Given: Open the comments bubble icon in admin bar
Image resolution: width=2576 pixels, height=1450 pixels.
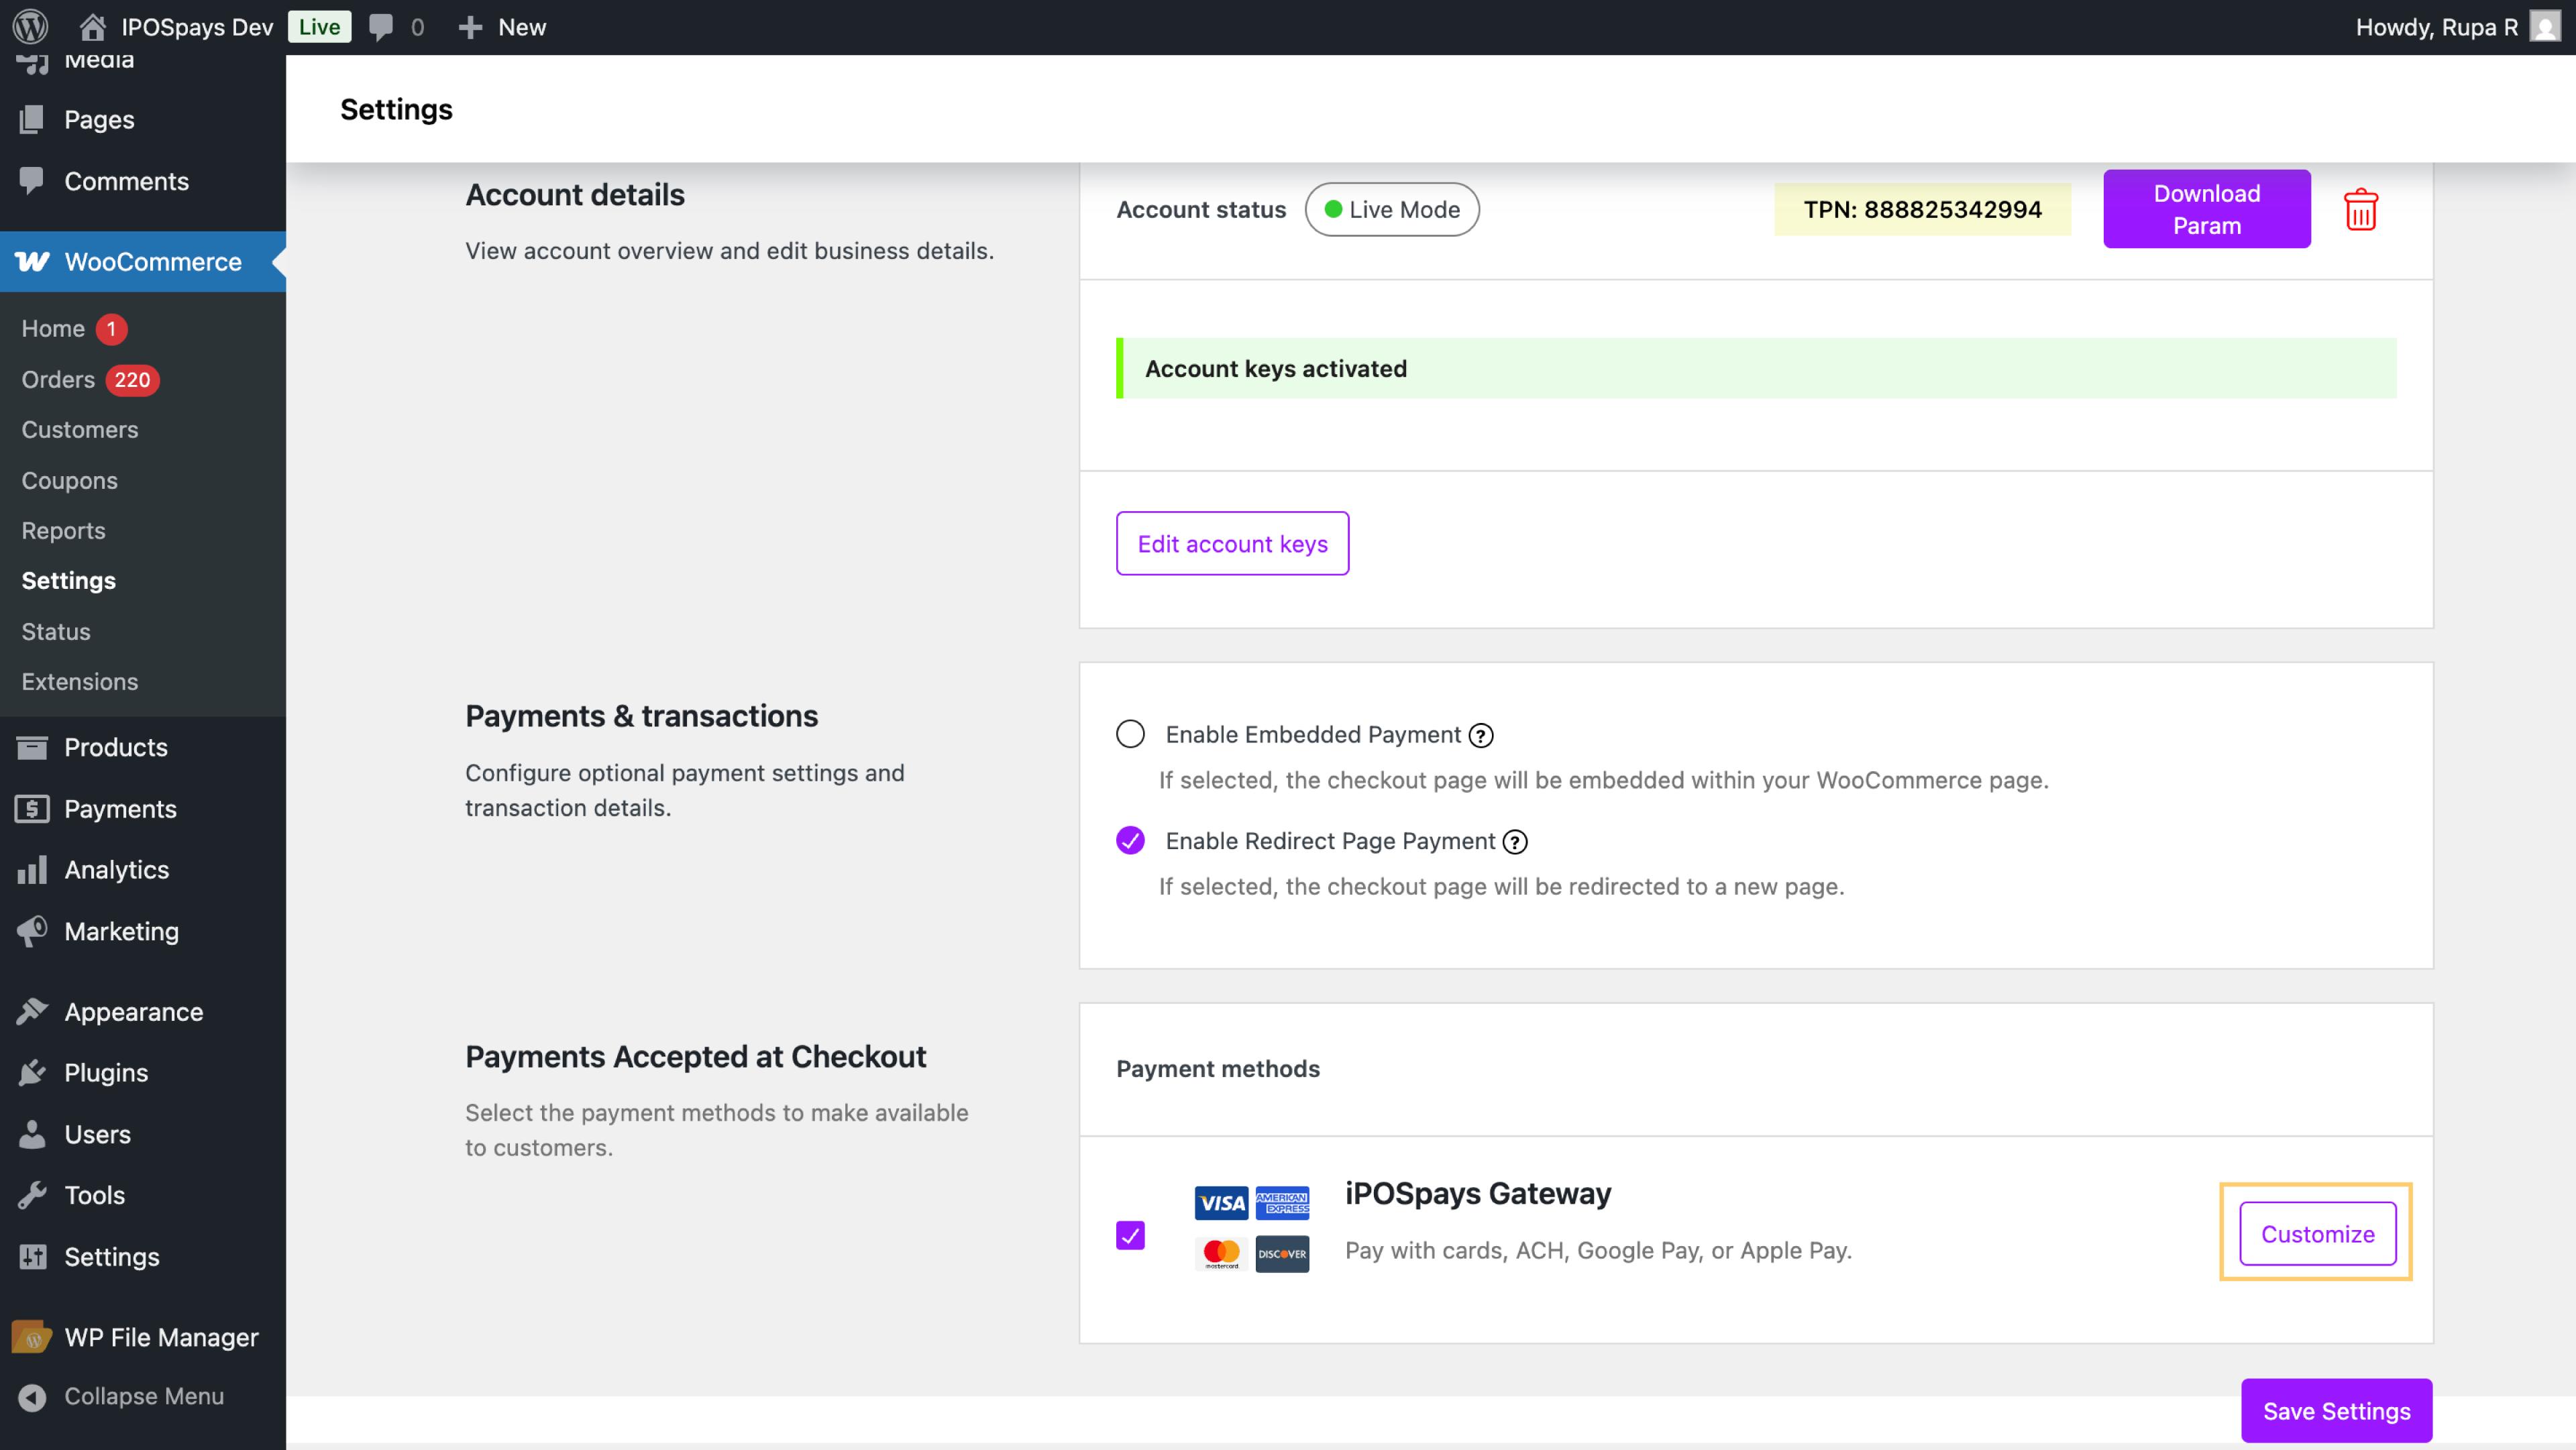Looking at the screenshot, I should [381, 27].
